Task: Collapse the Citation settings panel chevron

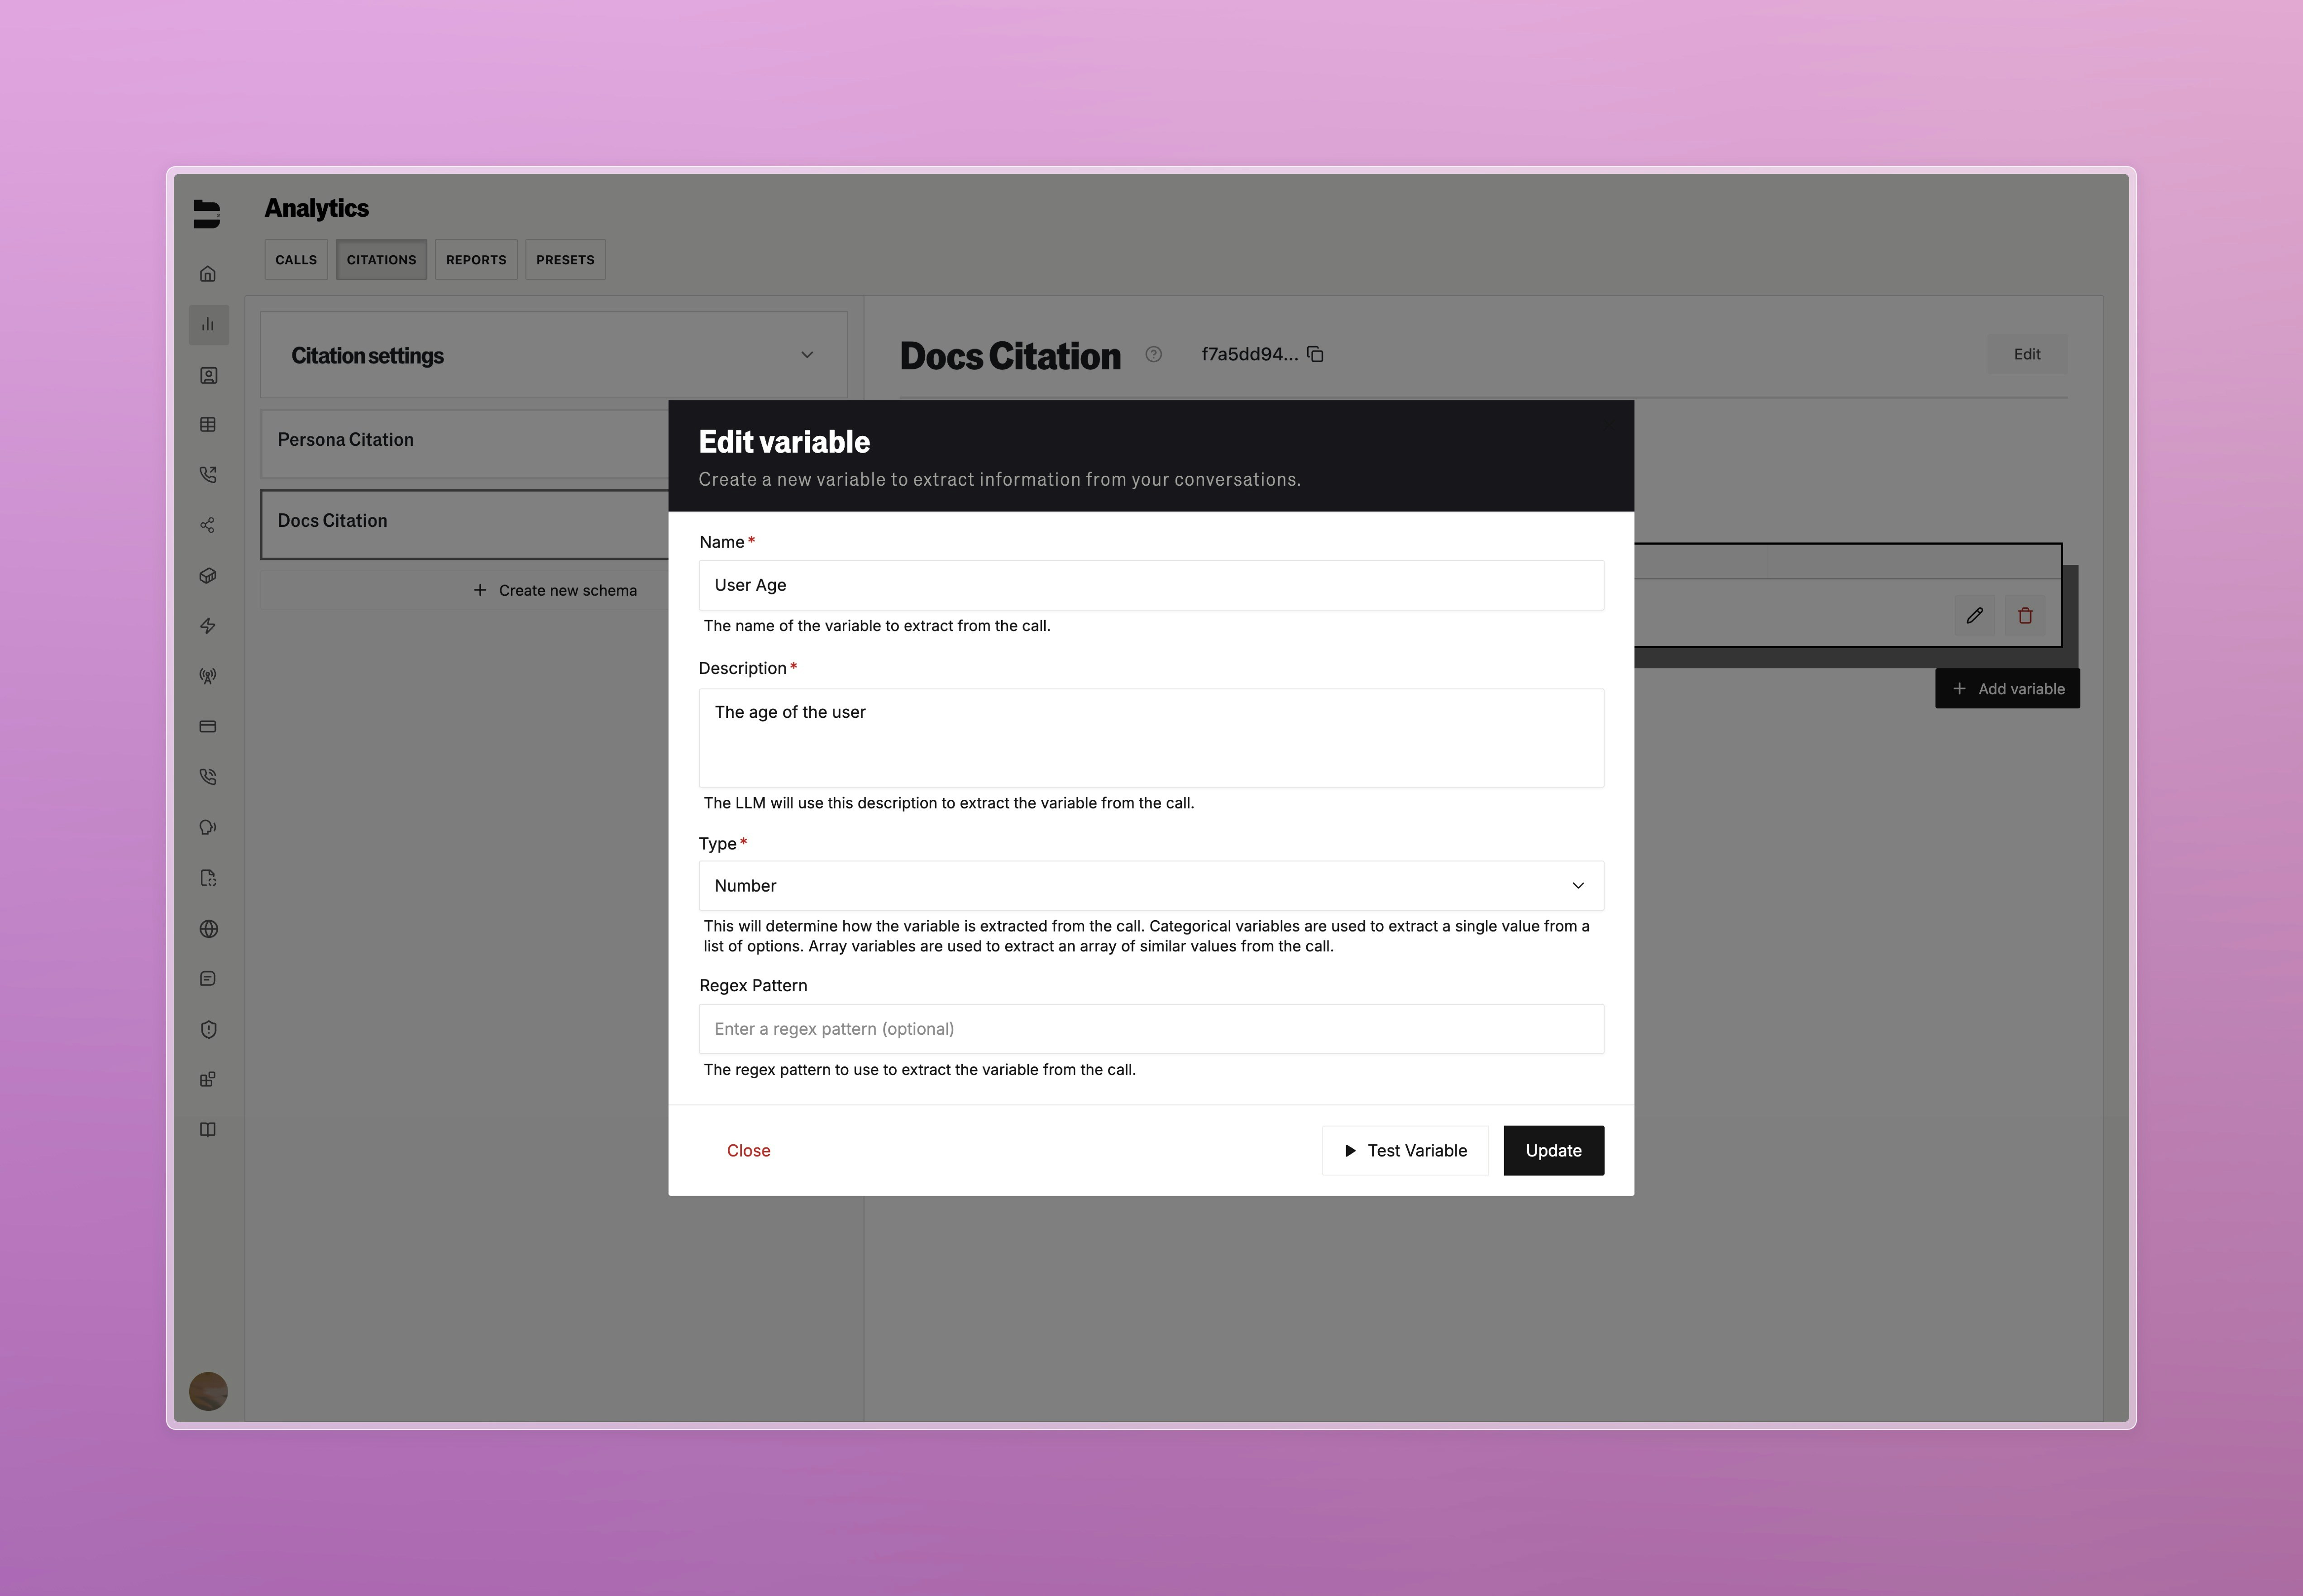Action: pos(807,354)
